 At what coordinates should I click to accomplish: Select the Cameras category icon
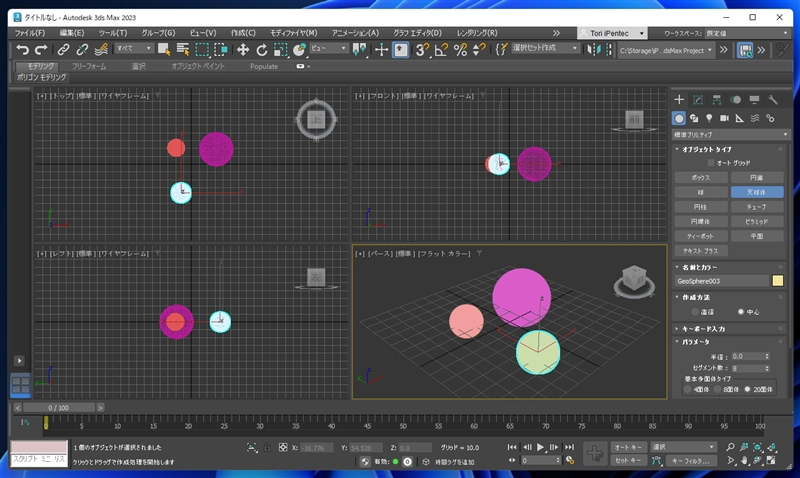coord(724,118)
